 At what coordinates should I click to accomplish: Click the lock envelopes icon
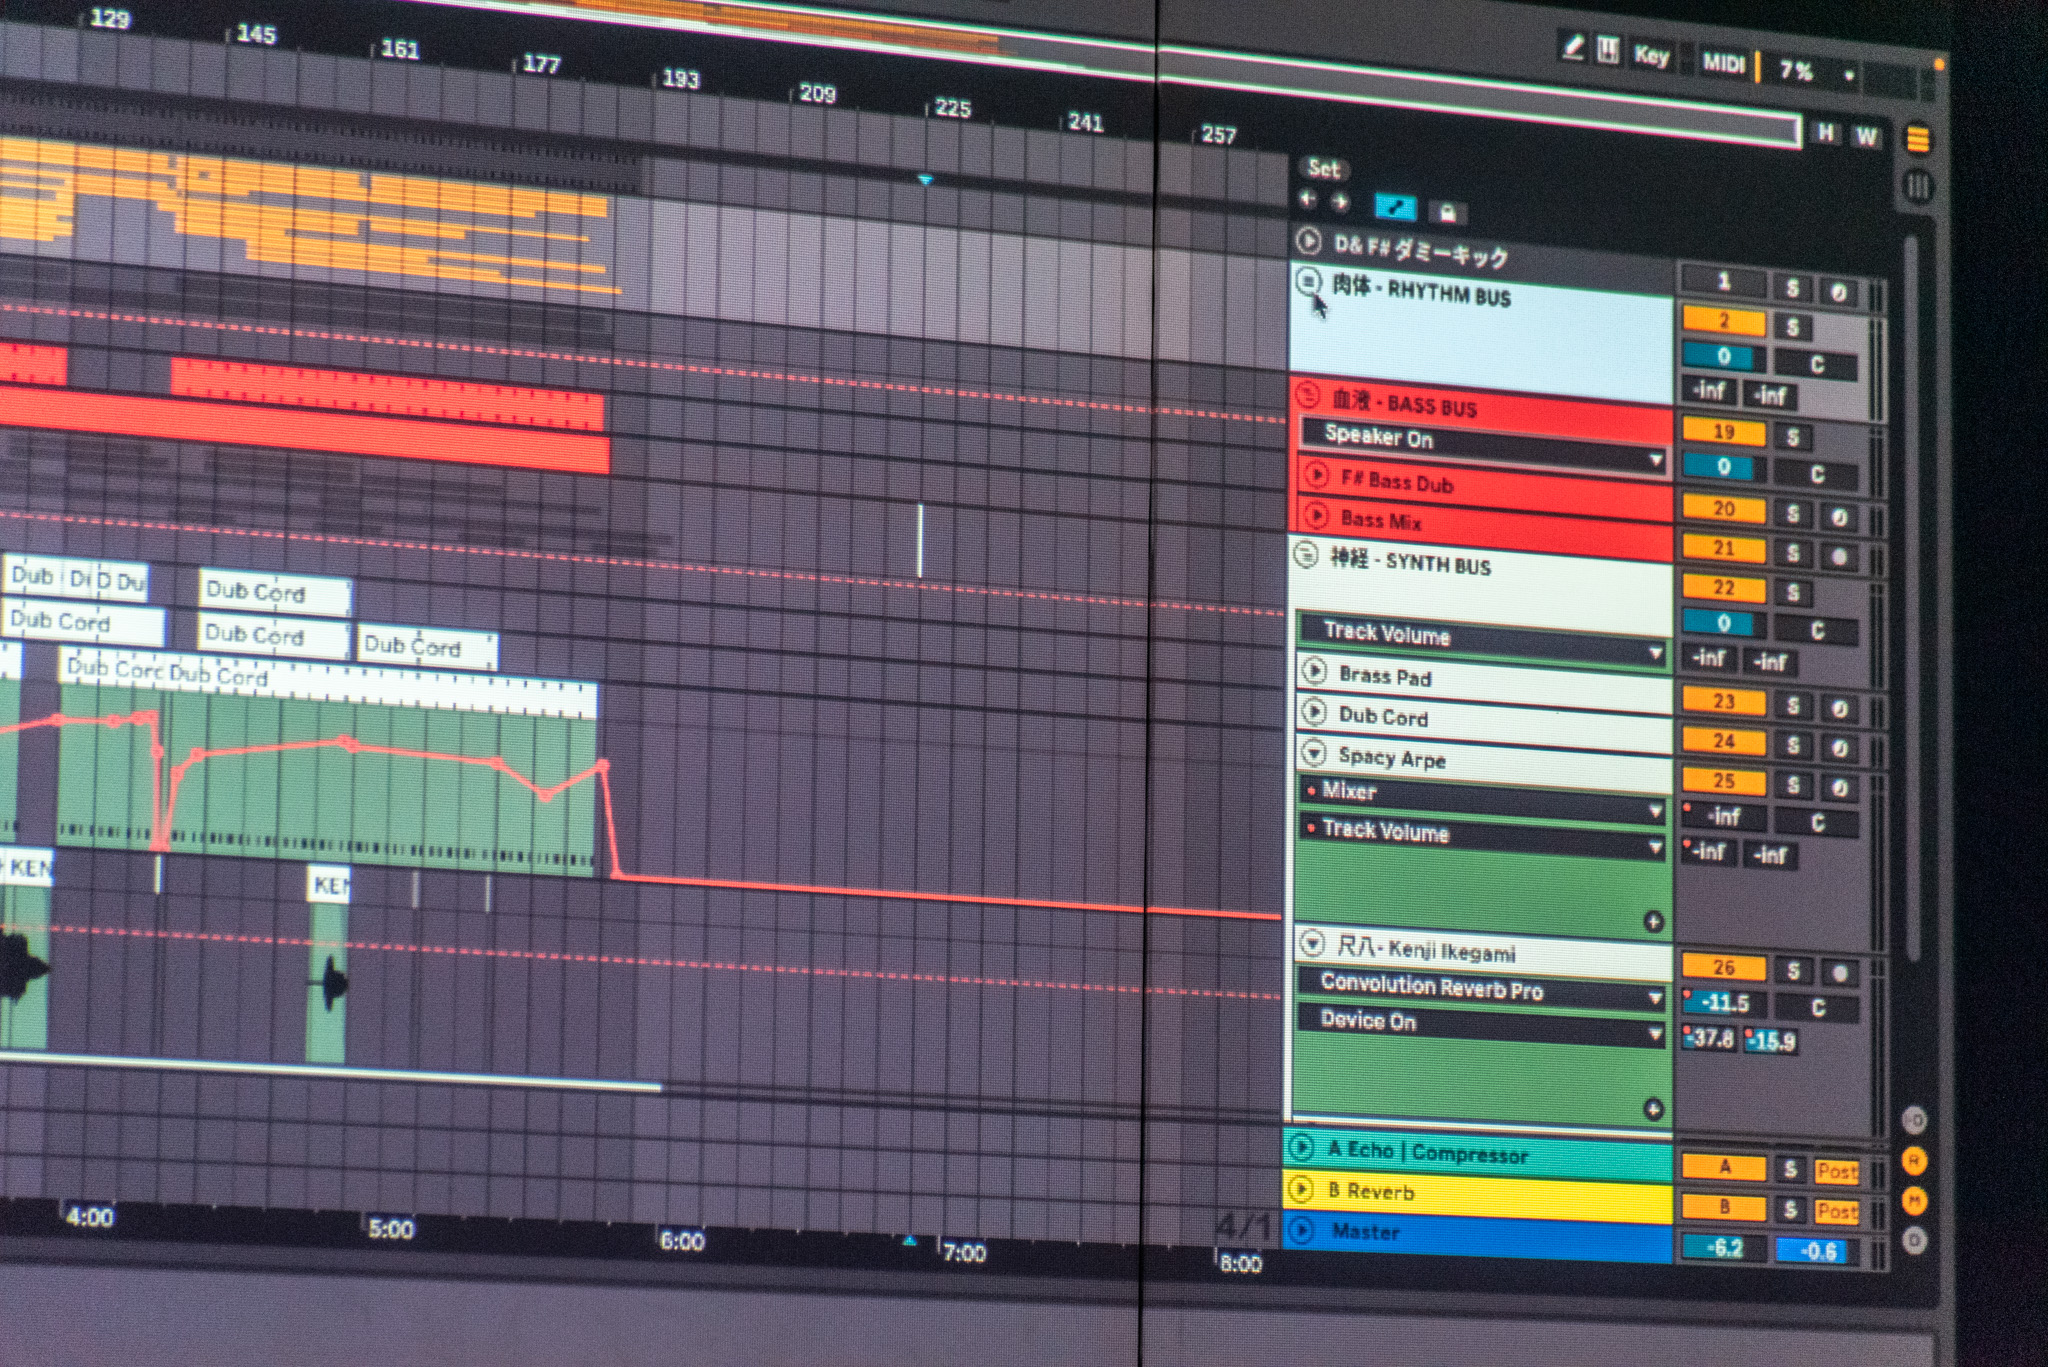(1446, 212)
